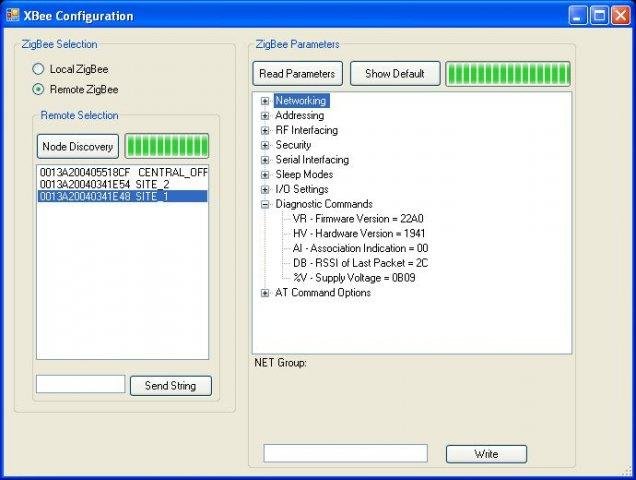This screenshot has height=480, width=636.
Task: Select the Networking tree label
Action: point(301,101)
